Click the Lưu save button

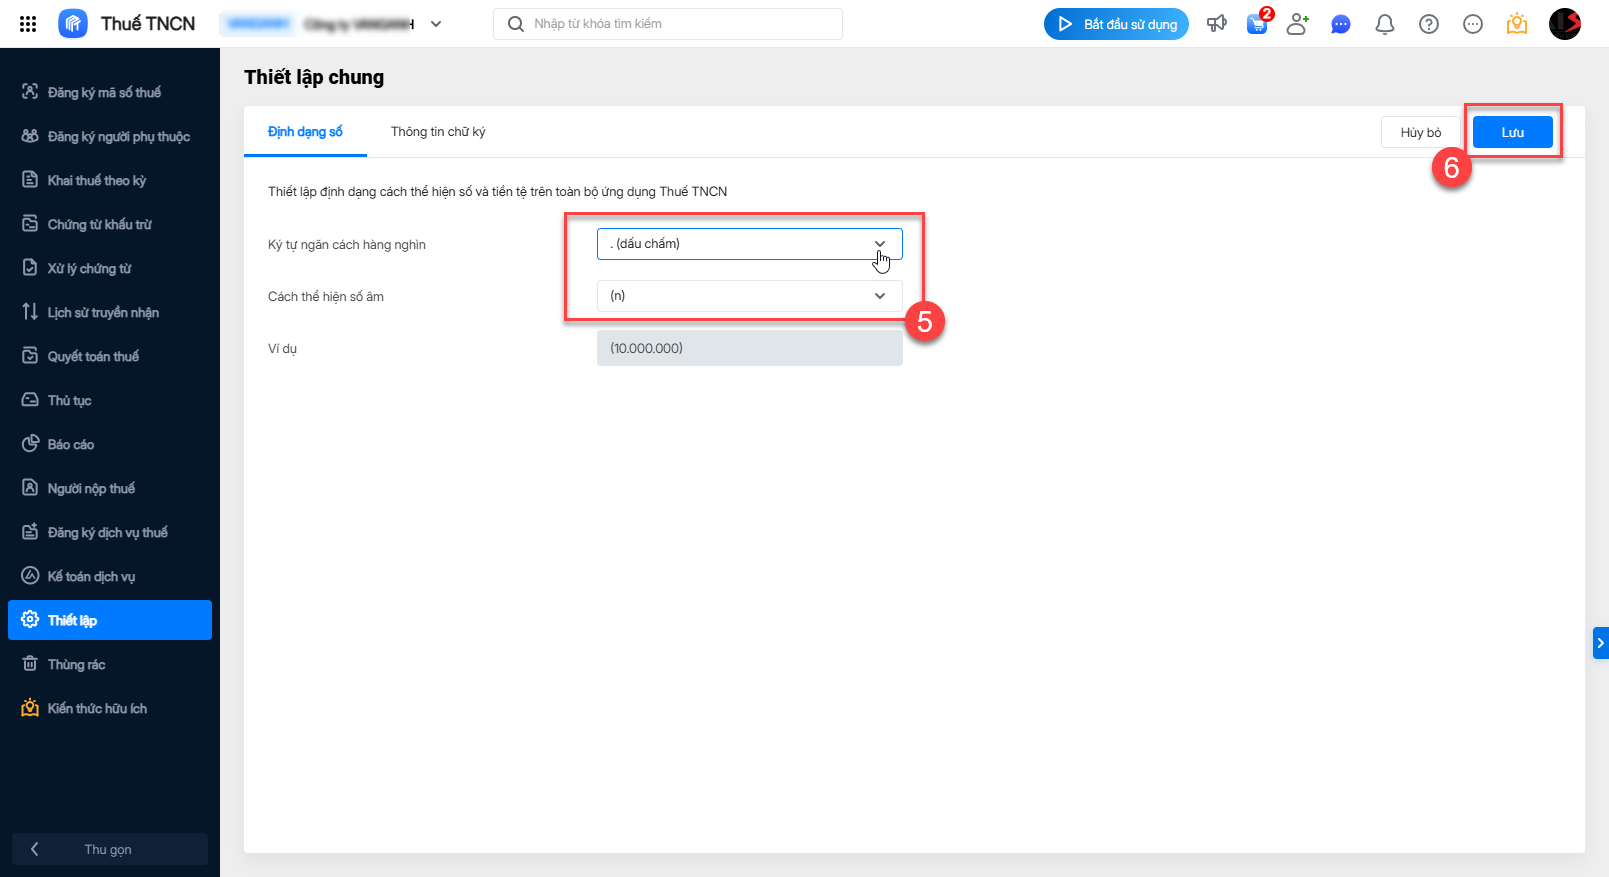(x=1512, y=132)
